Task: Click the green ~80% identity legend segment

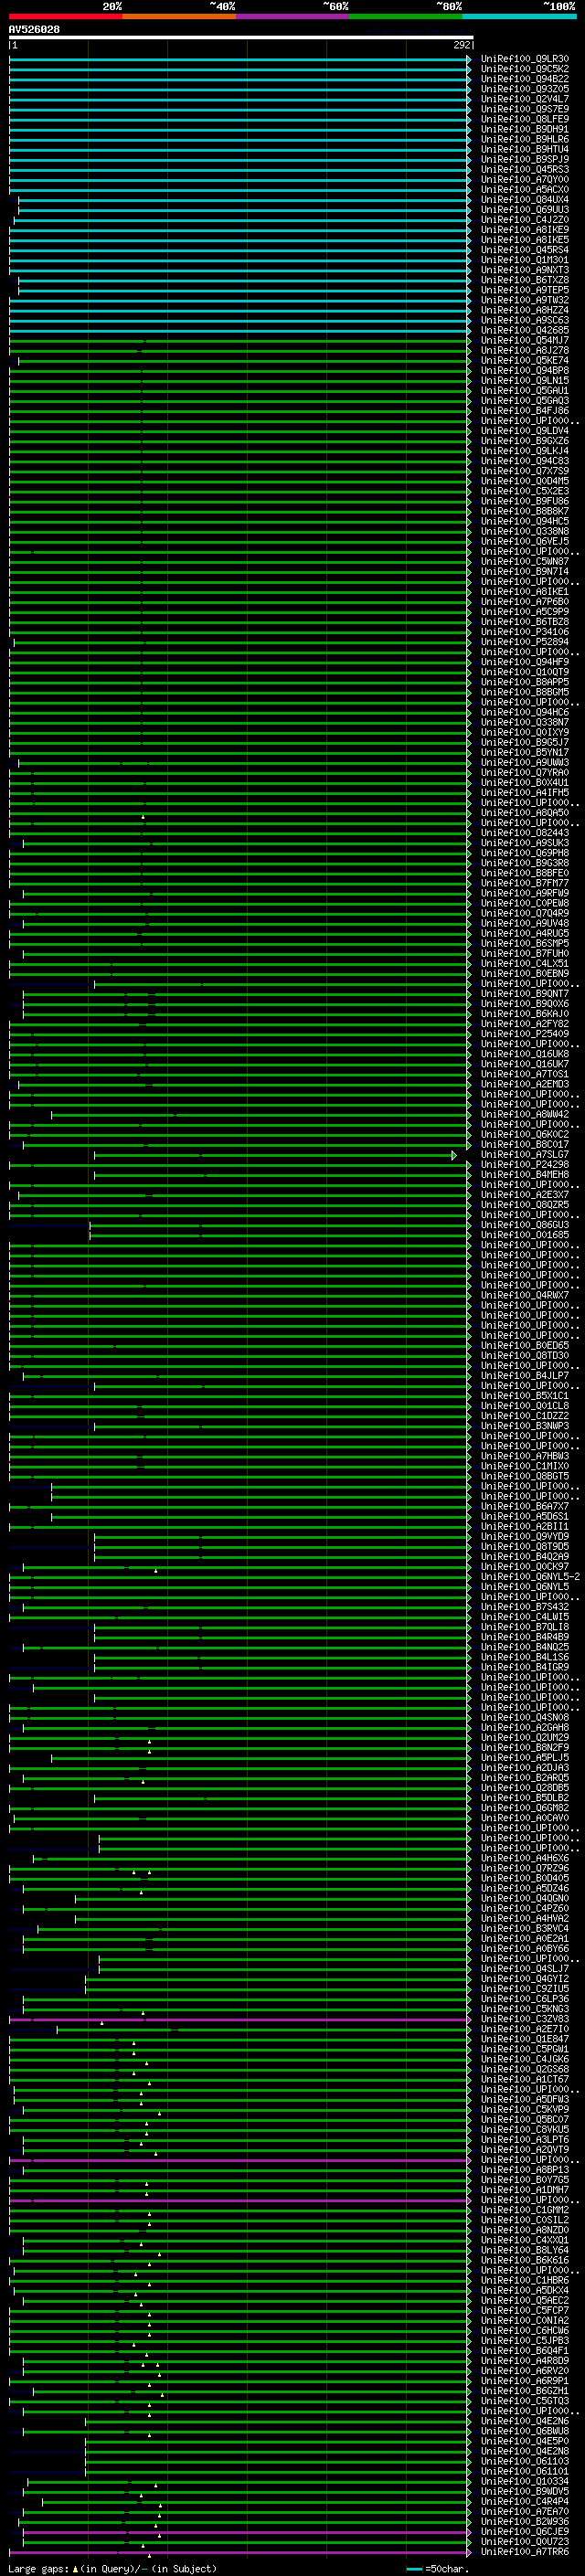Action: 406,16
